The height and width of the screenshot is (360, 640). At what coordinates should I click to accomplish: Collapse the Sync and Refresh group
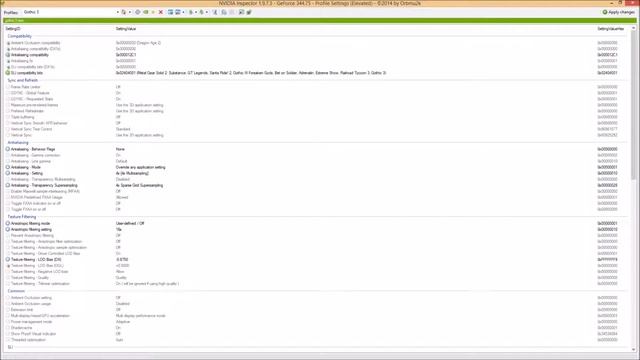click(x=22, y=80)
